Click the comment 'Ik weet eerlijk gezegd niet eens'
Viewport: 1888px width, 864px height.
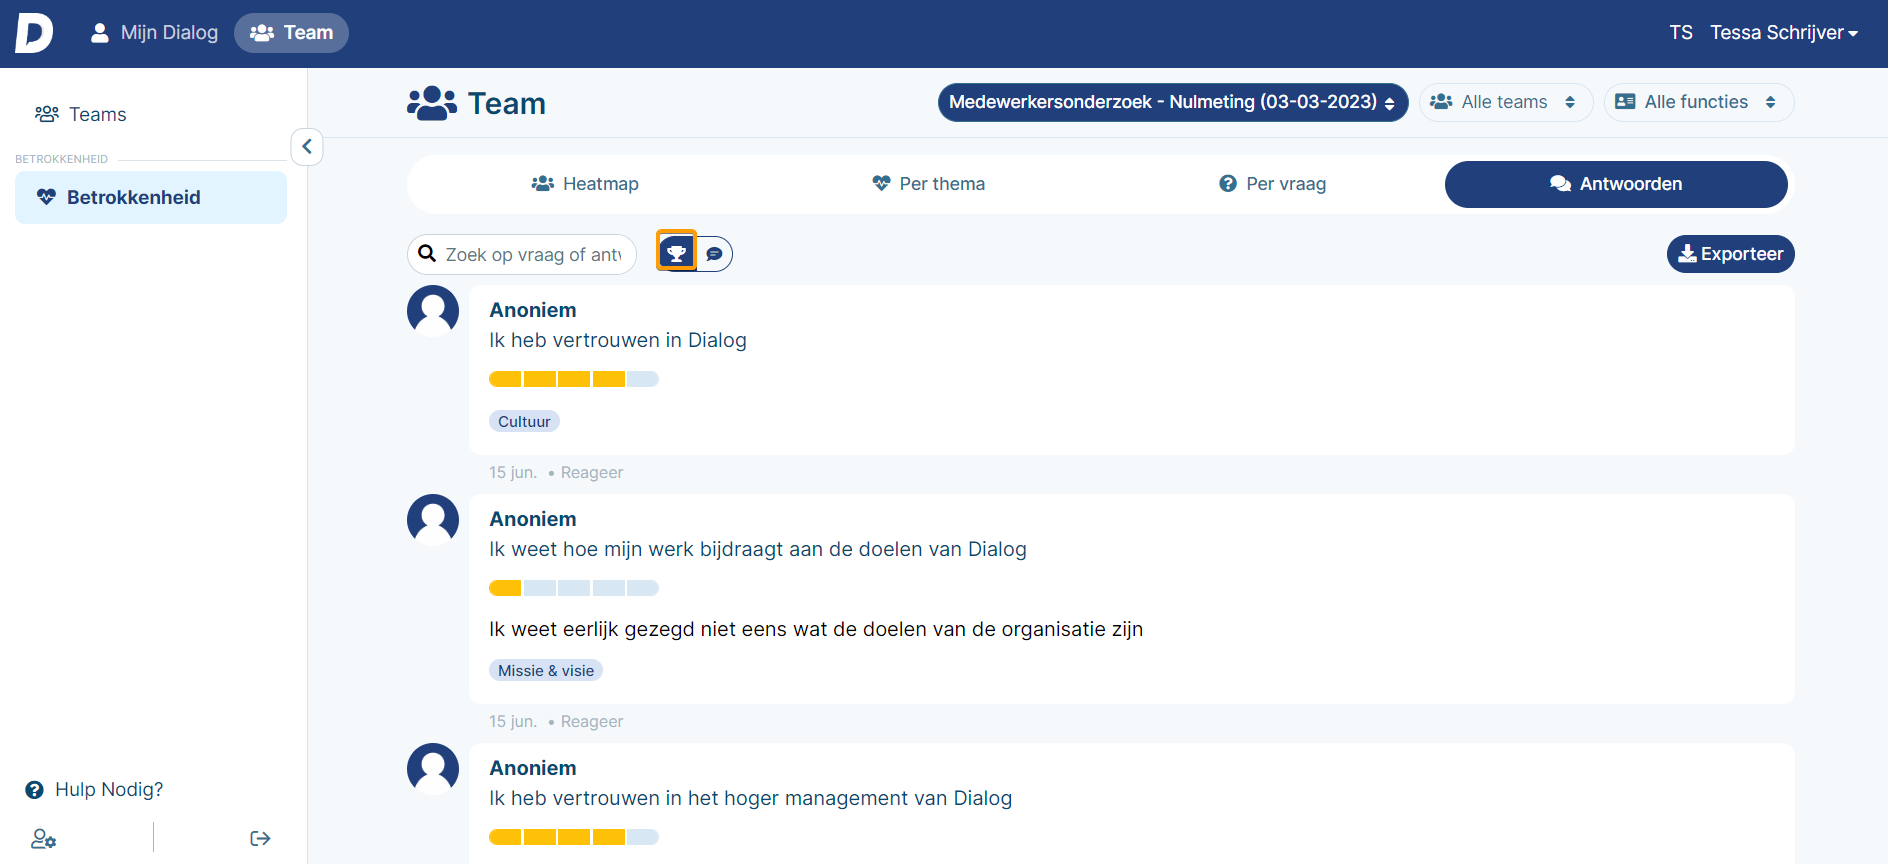click(816, 629)
